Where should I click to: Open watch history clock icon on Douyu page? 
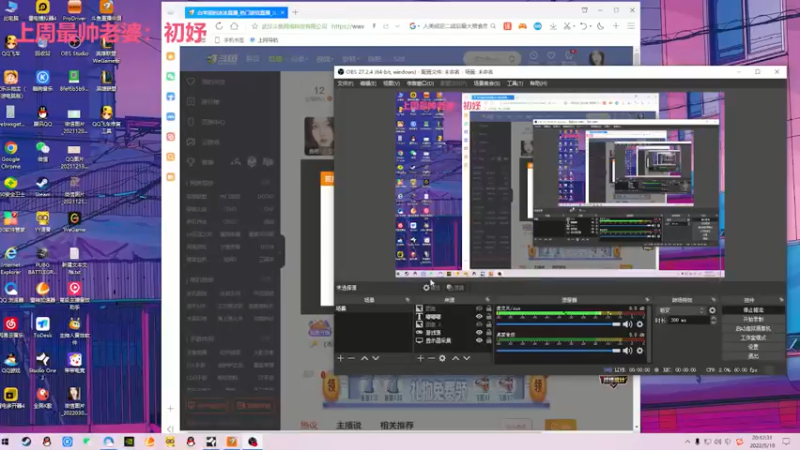tap(533, 57)
